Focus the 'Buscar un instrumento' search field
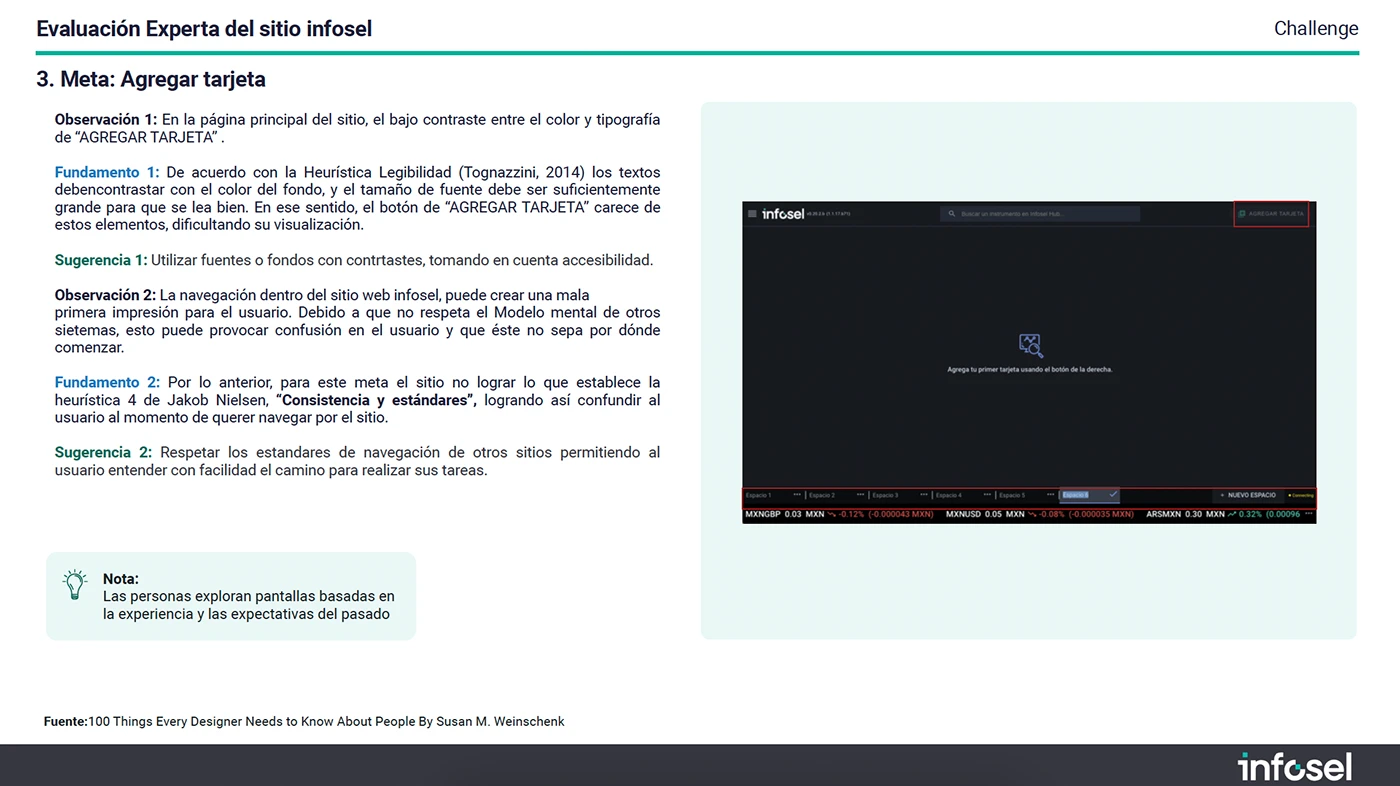Image resolution: width=1400 pixels, height=786 pixels. 1040,214
